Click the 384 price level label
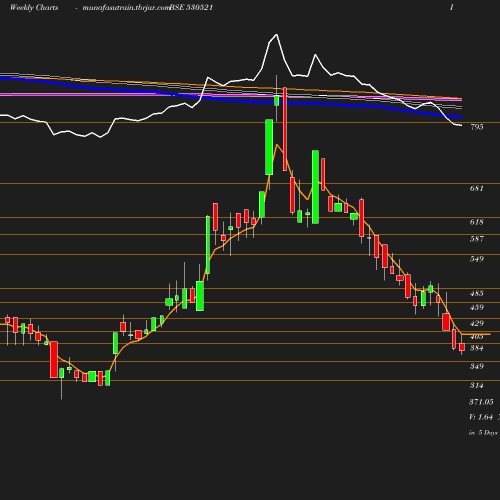Image resolution: width=500 pixels, height=500 pixels. click(x=477, y=348)
